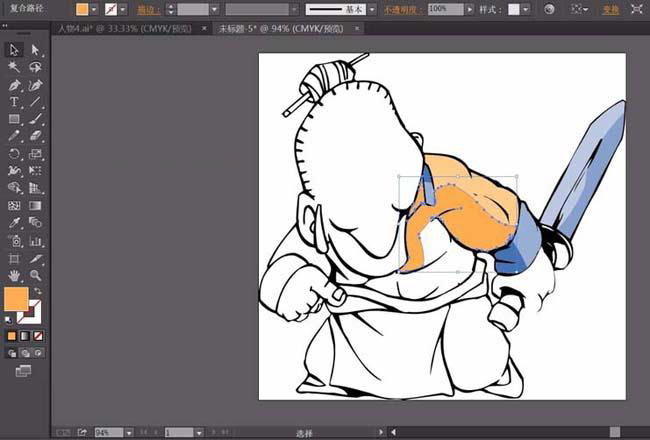The width and height of the screenshot is (650, 440).
Task: Open the 变换 transform panel link
Action: click(611, 10)
